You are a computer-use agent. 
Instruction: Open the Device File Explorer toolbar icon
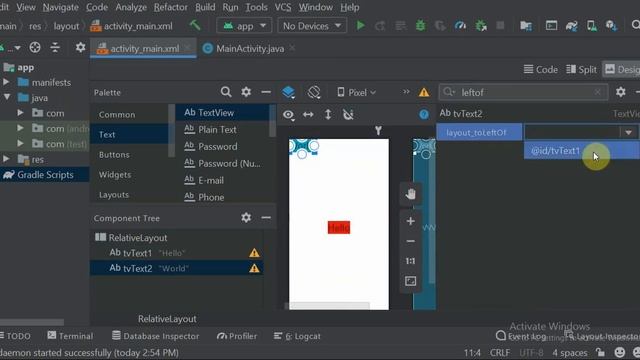click(526, 26)
